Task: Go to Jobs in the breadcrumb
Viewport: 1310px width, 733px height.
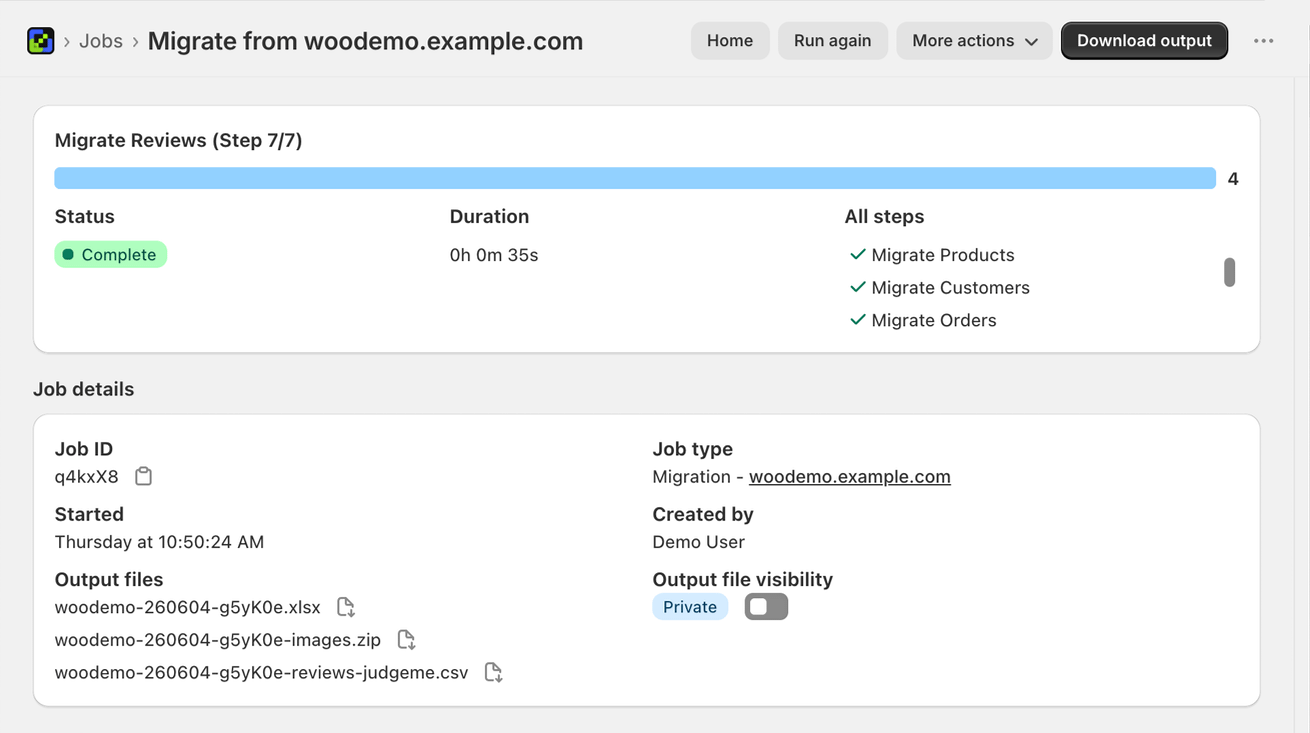Action: coord(101,41)
